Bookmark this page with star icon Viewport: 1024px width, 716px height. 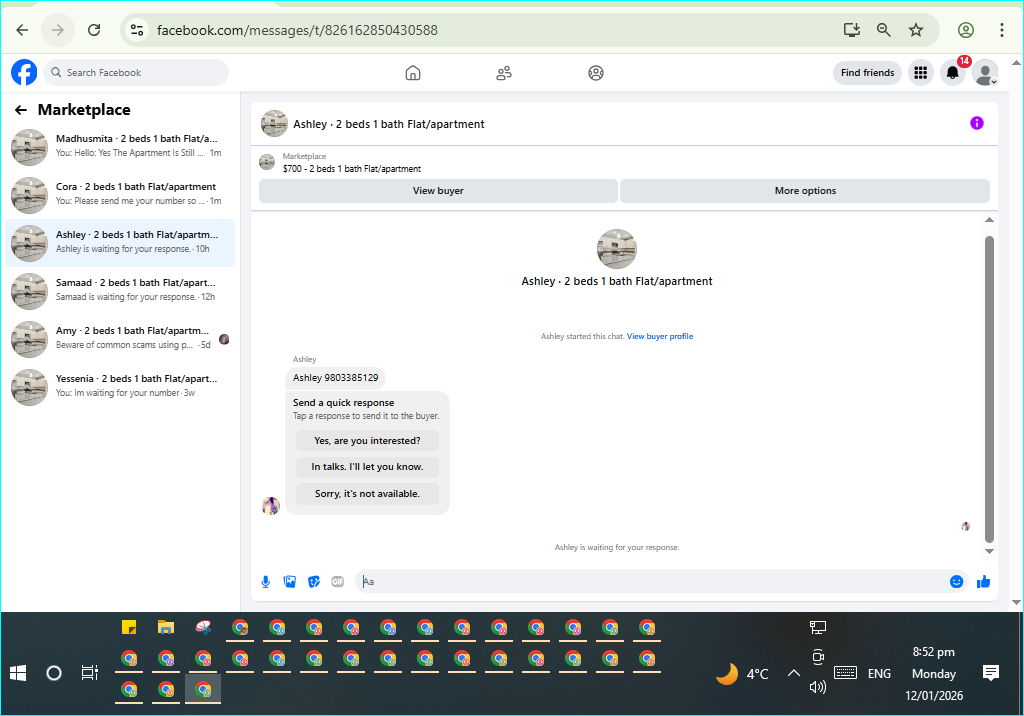tap(916, 30)
